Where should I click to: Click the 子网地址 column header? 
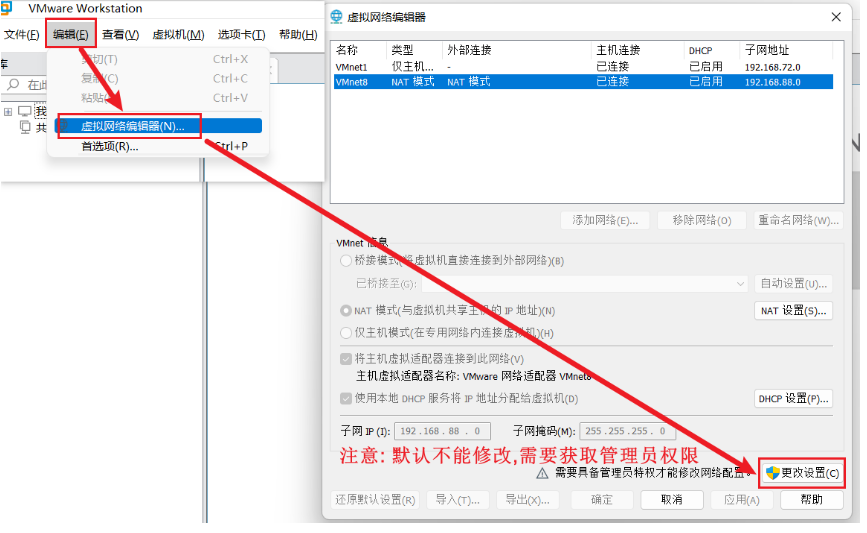[786, 50]
